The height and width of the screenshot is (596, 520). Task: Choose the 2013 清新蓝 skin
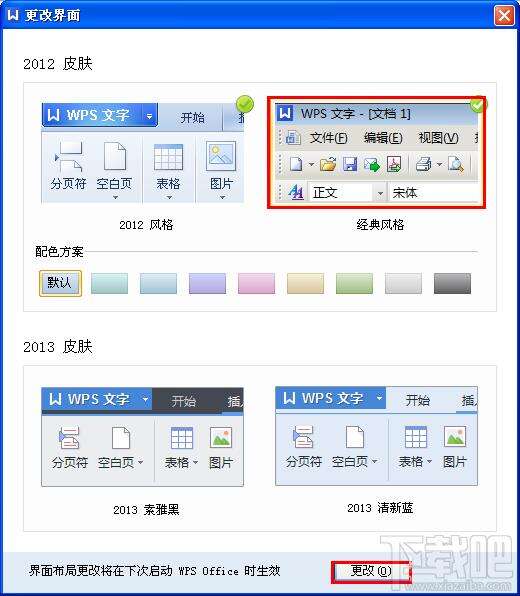[376, 436]
